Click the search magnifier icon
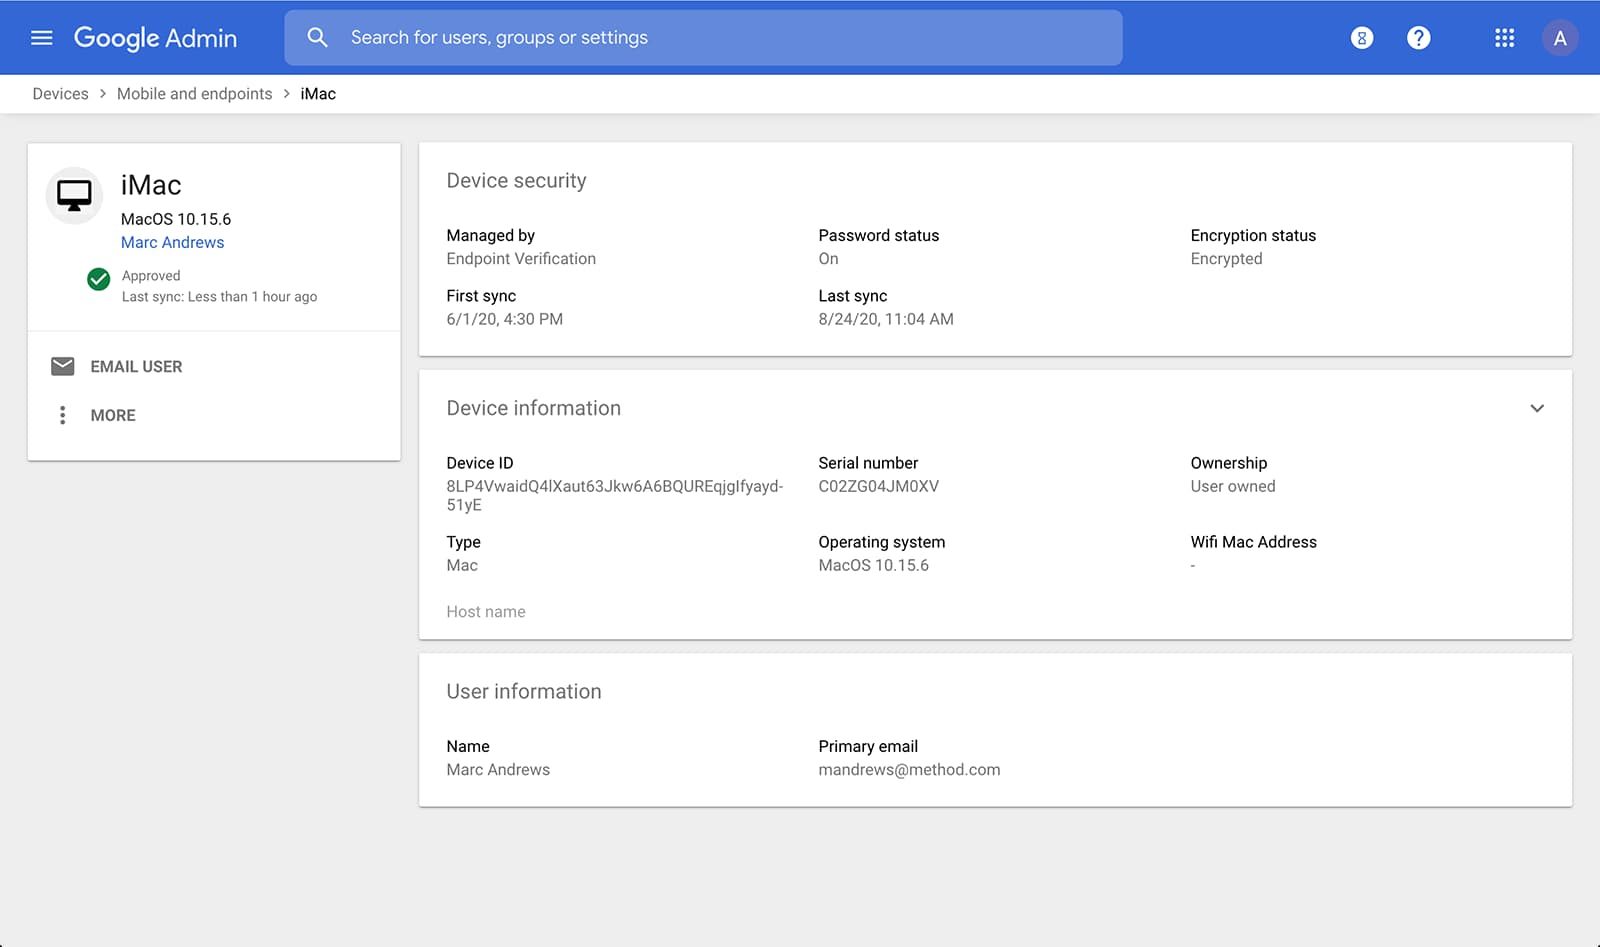This screenshot has width=1600, height=947. (317, 38)
